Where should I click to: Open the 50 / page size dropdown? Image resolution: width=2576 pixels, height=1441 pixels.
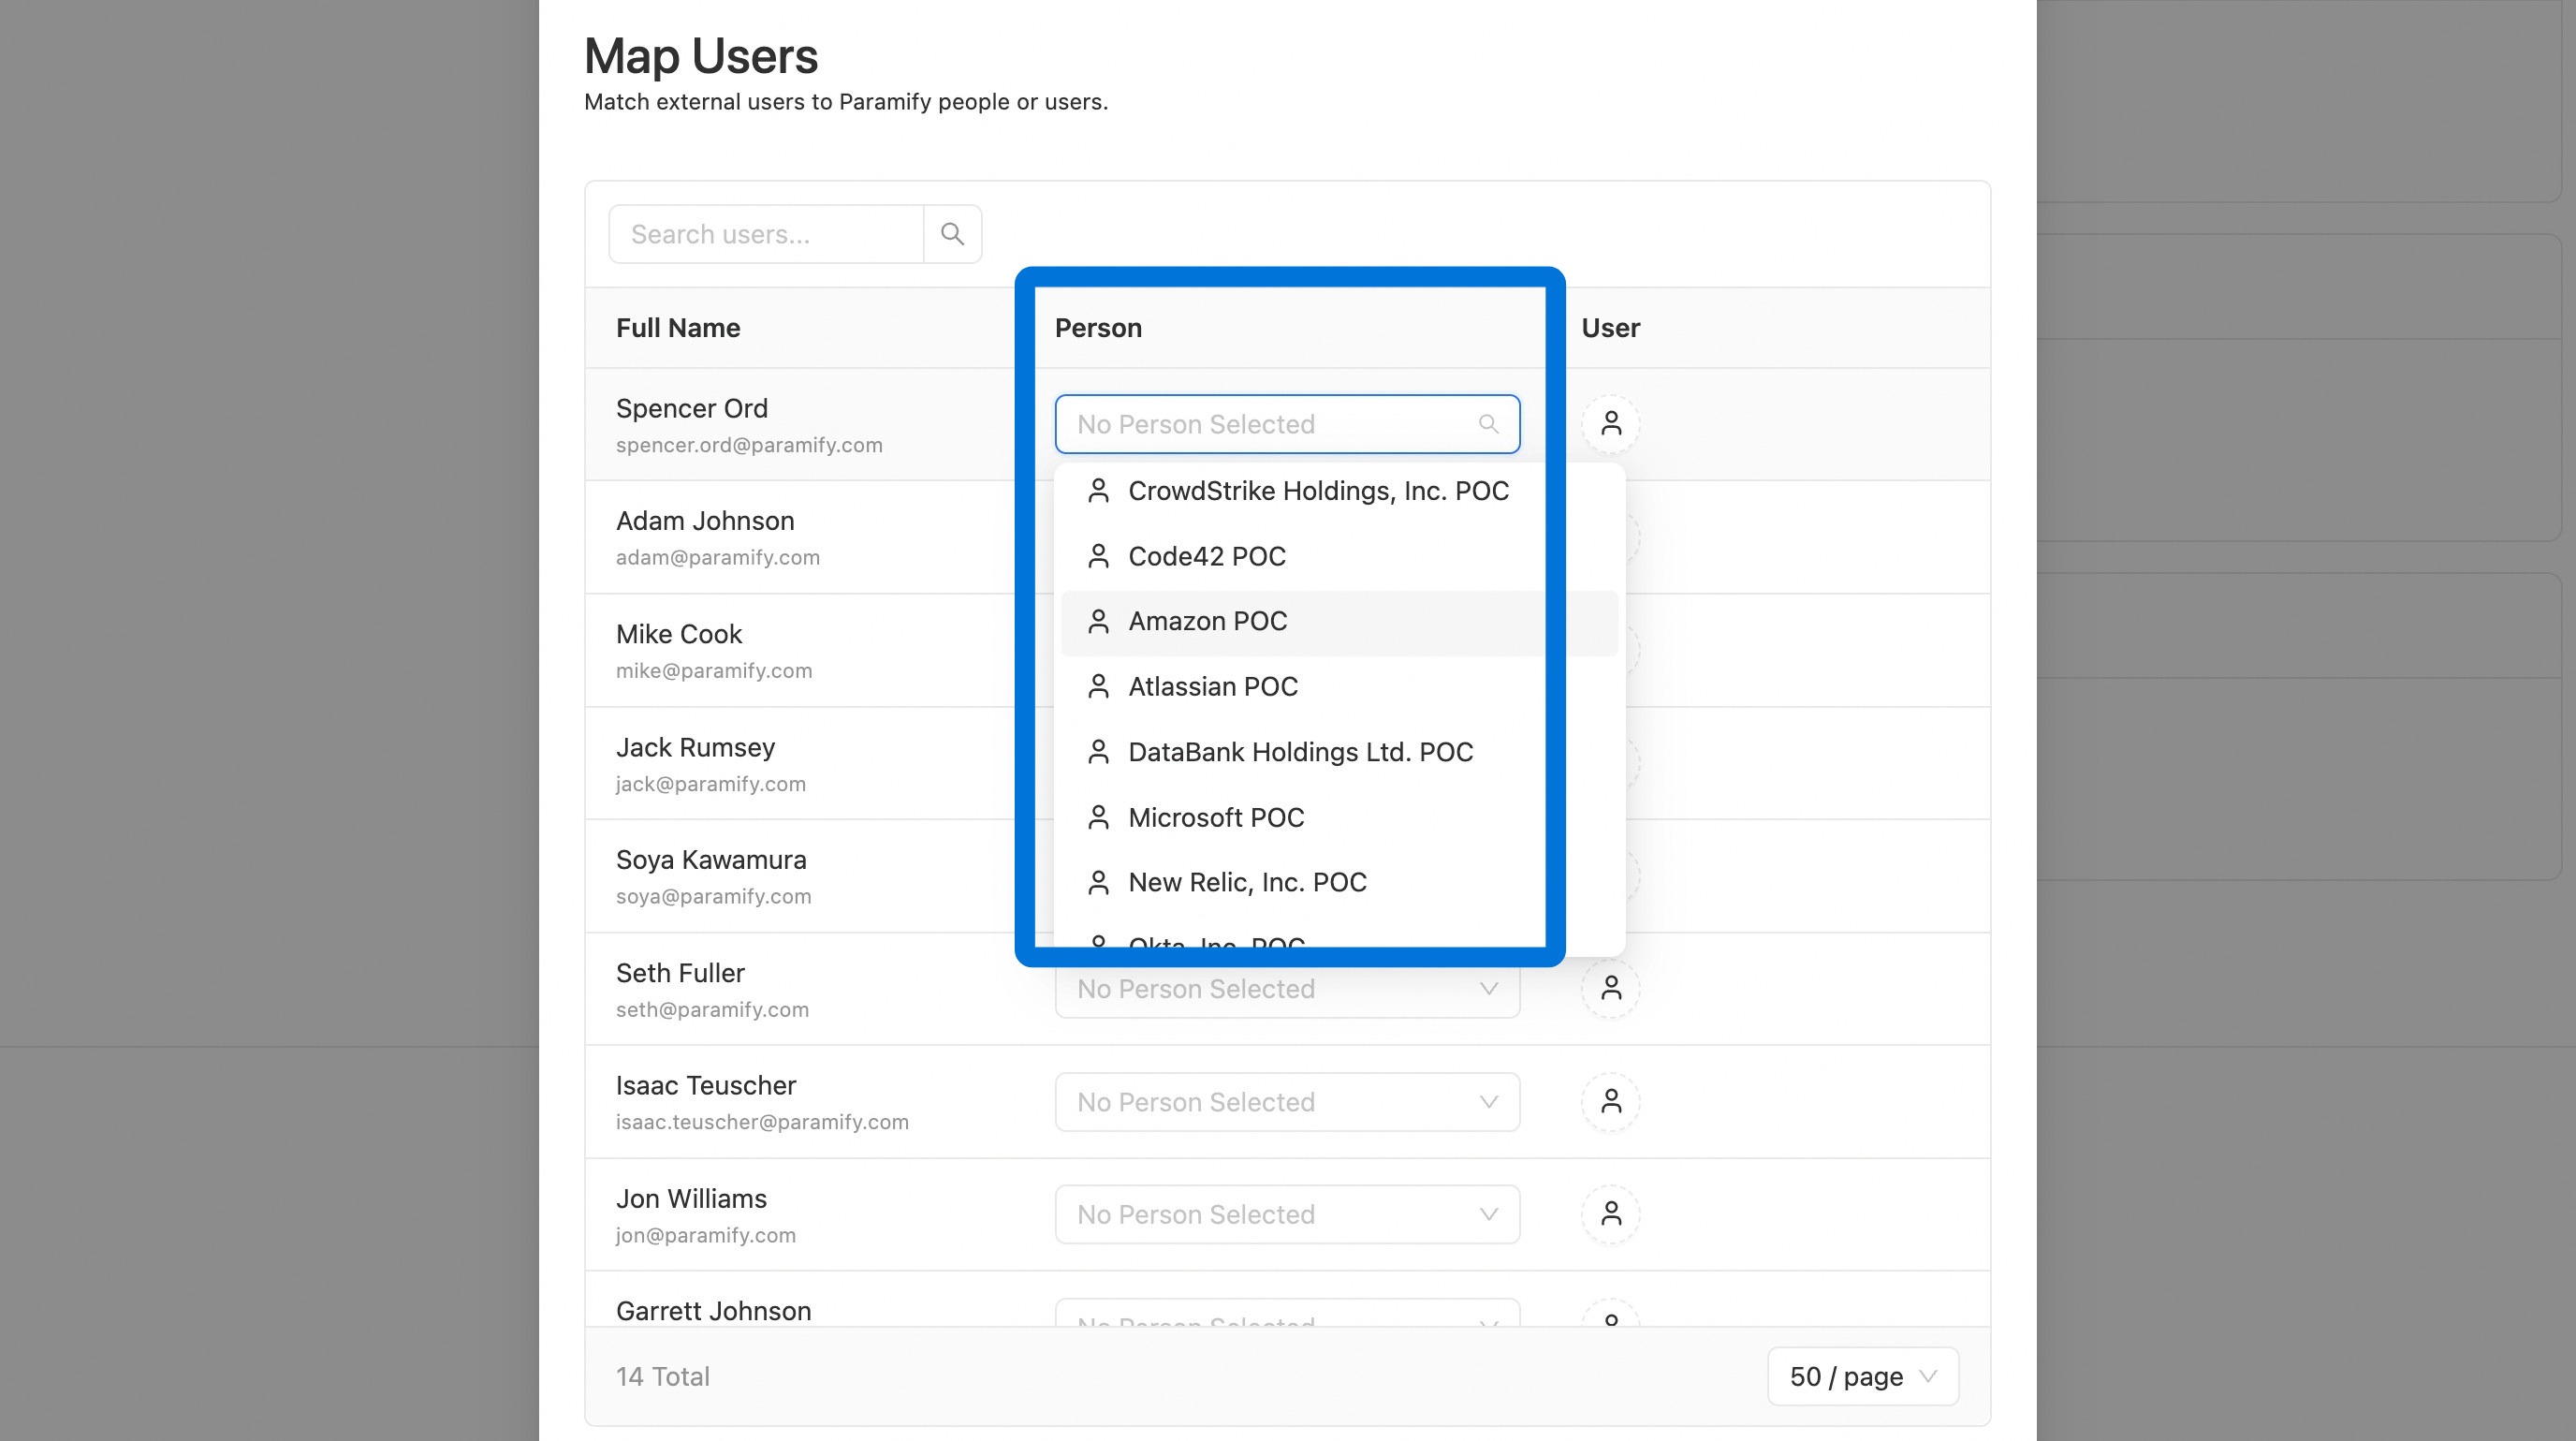1862,1377
